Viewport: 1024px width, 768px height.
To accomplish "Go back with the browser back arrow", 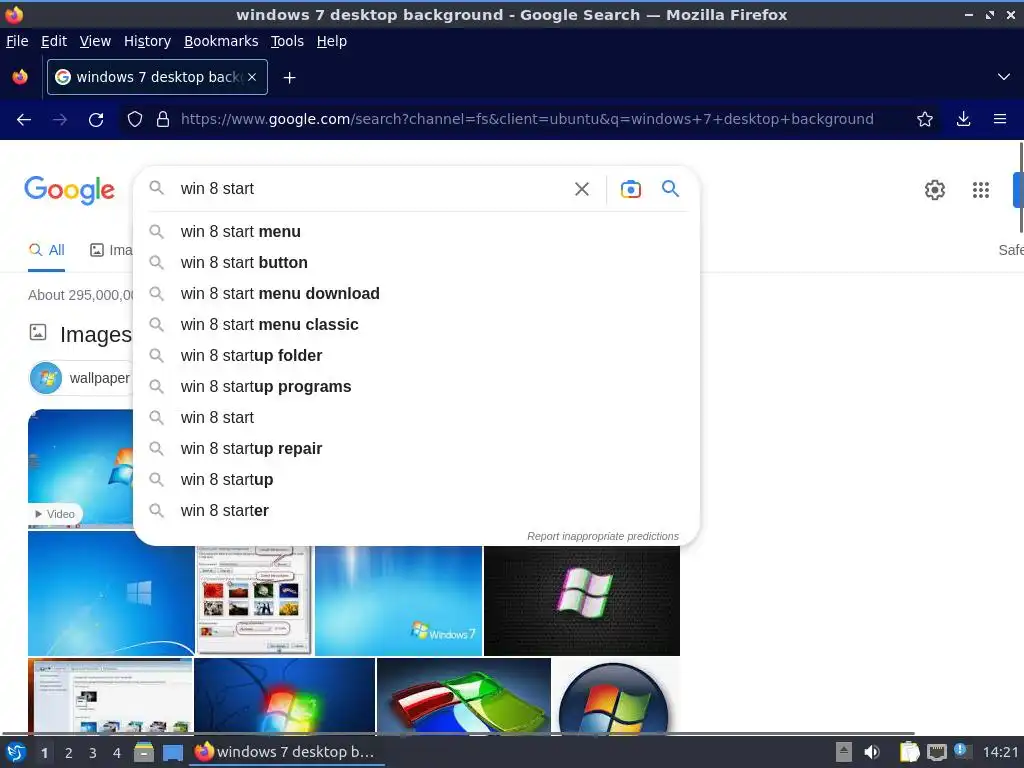I will [24, 120].
